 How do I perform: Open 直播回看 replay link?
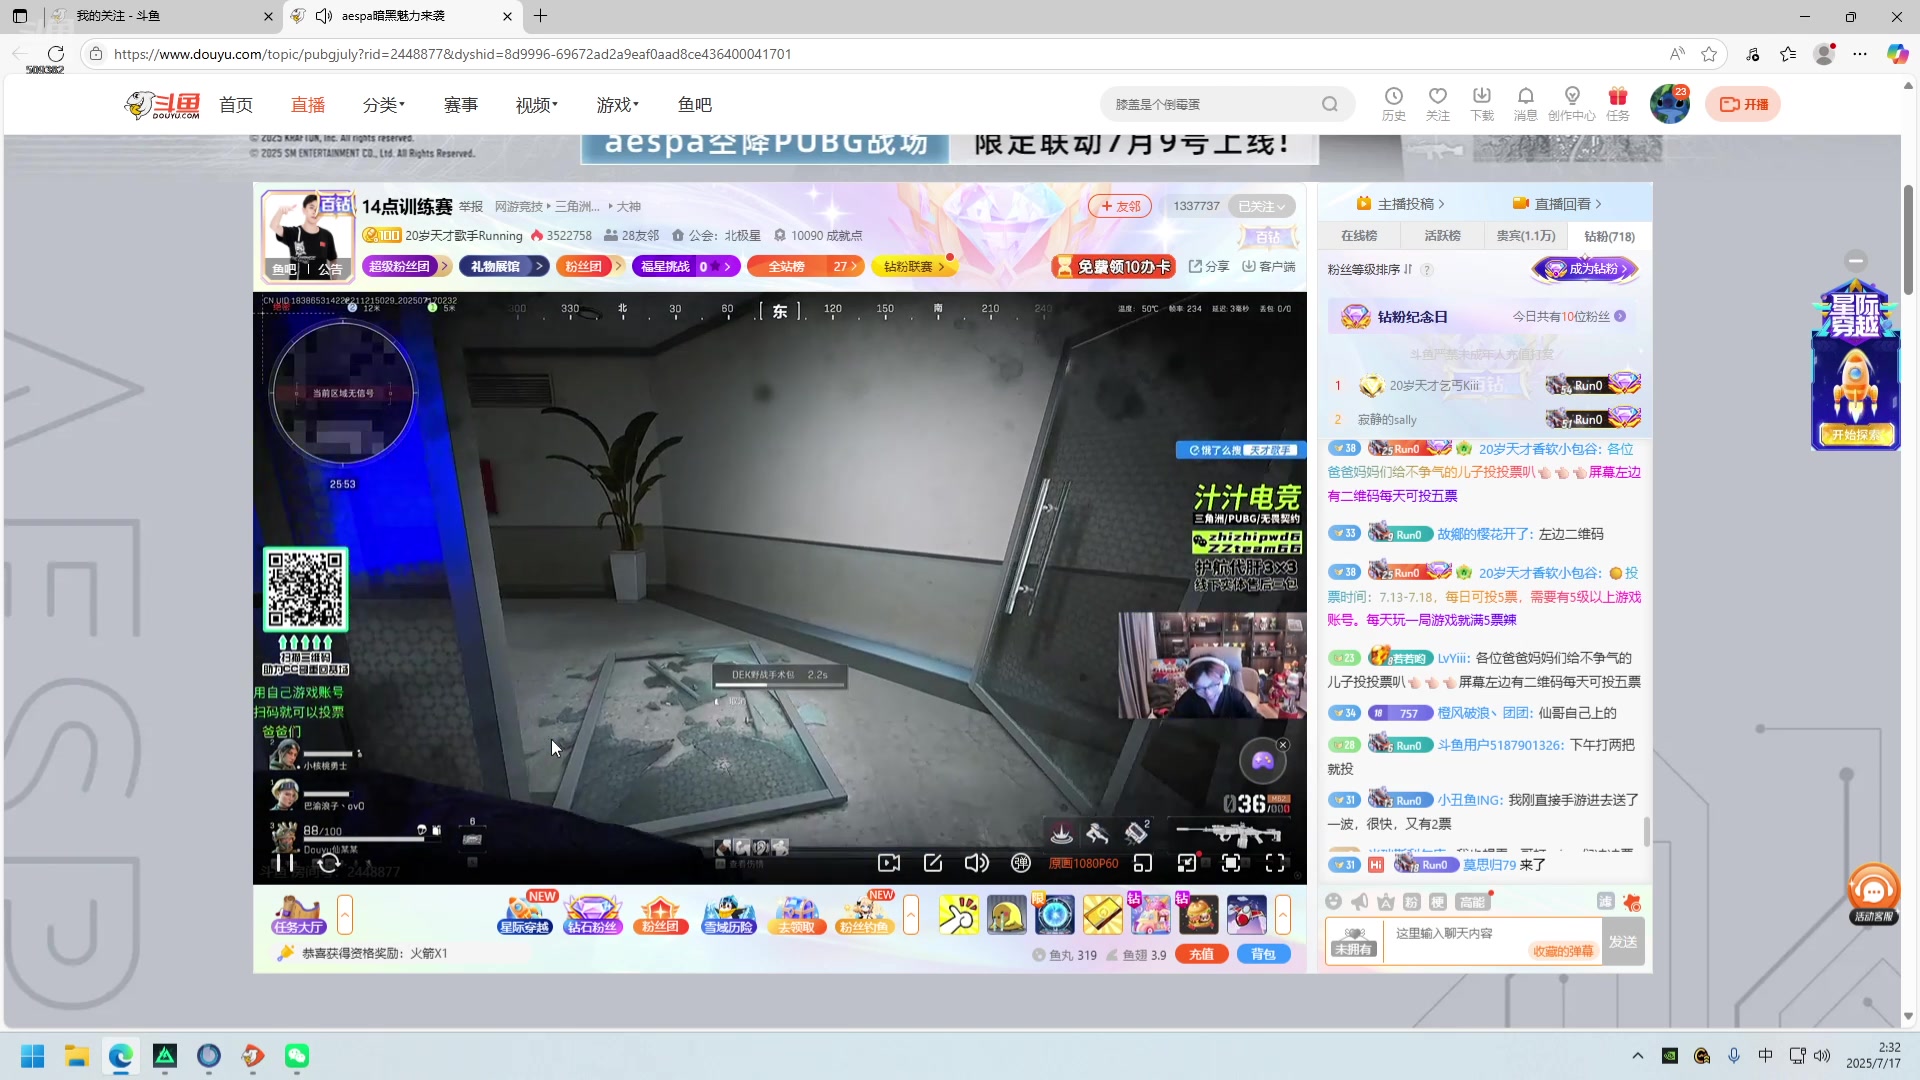(1557, 204)
